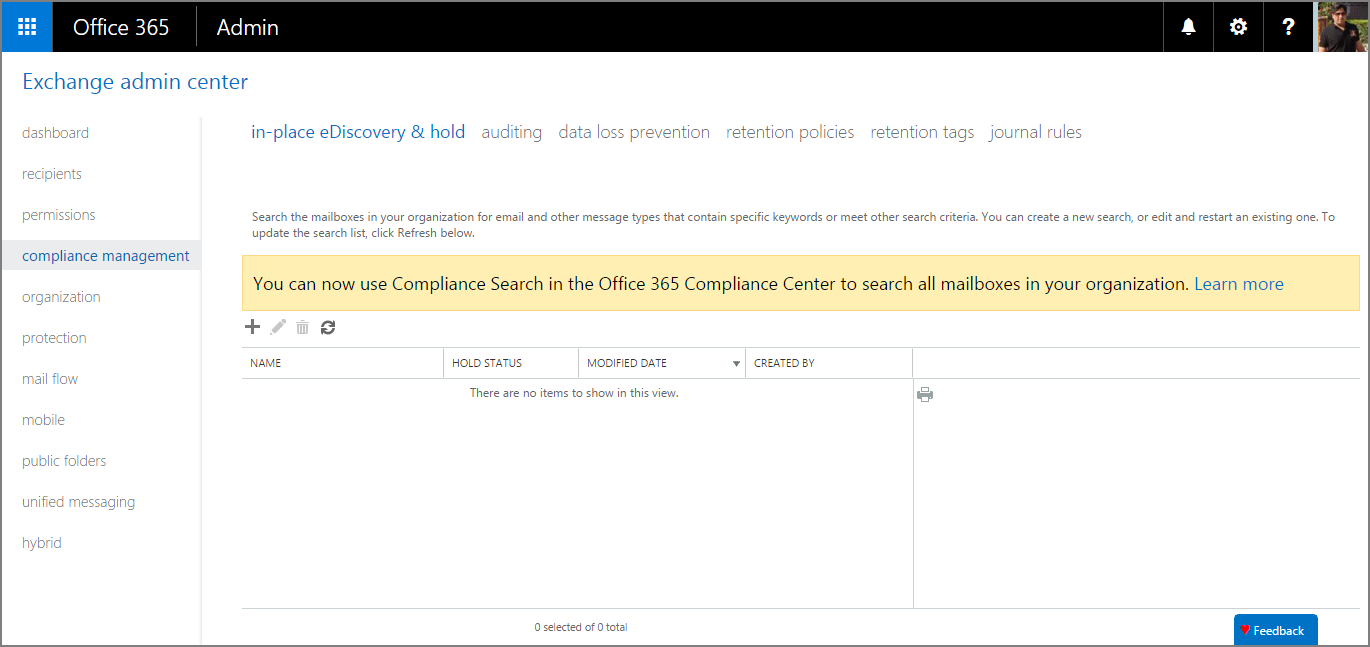Click the Admin header link
This screenshot has height=647, width=1370.
(x=247, y=27)
